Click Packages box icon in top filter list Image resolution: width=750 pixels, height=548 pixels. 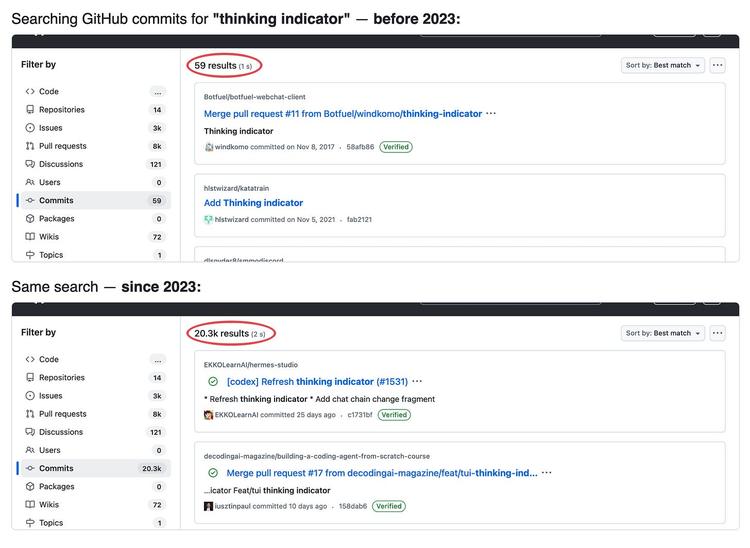[x=30, y=219]
